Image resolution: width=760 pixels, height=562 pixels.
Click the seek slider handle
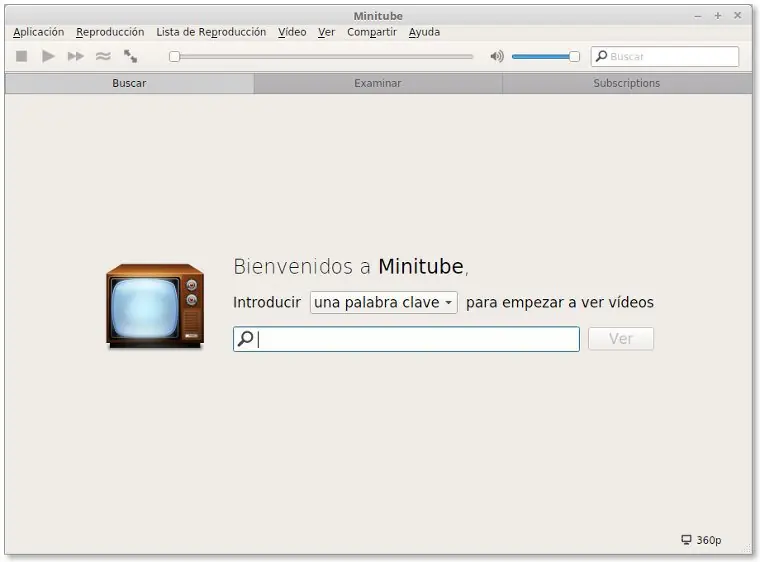[174, 57]
